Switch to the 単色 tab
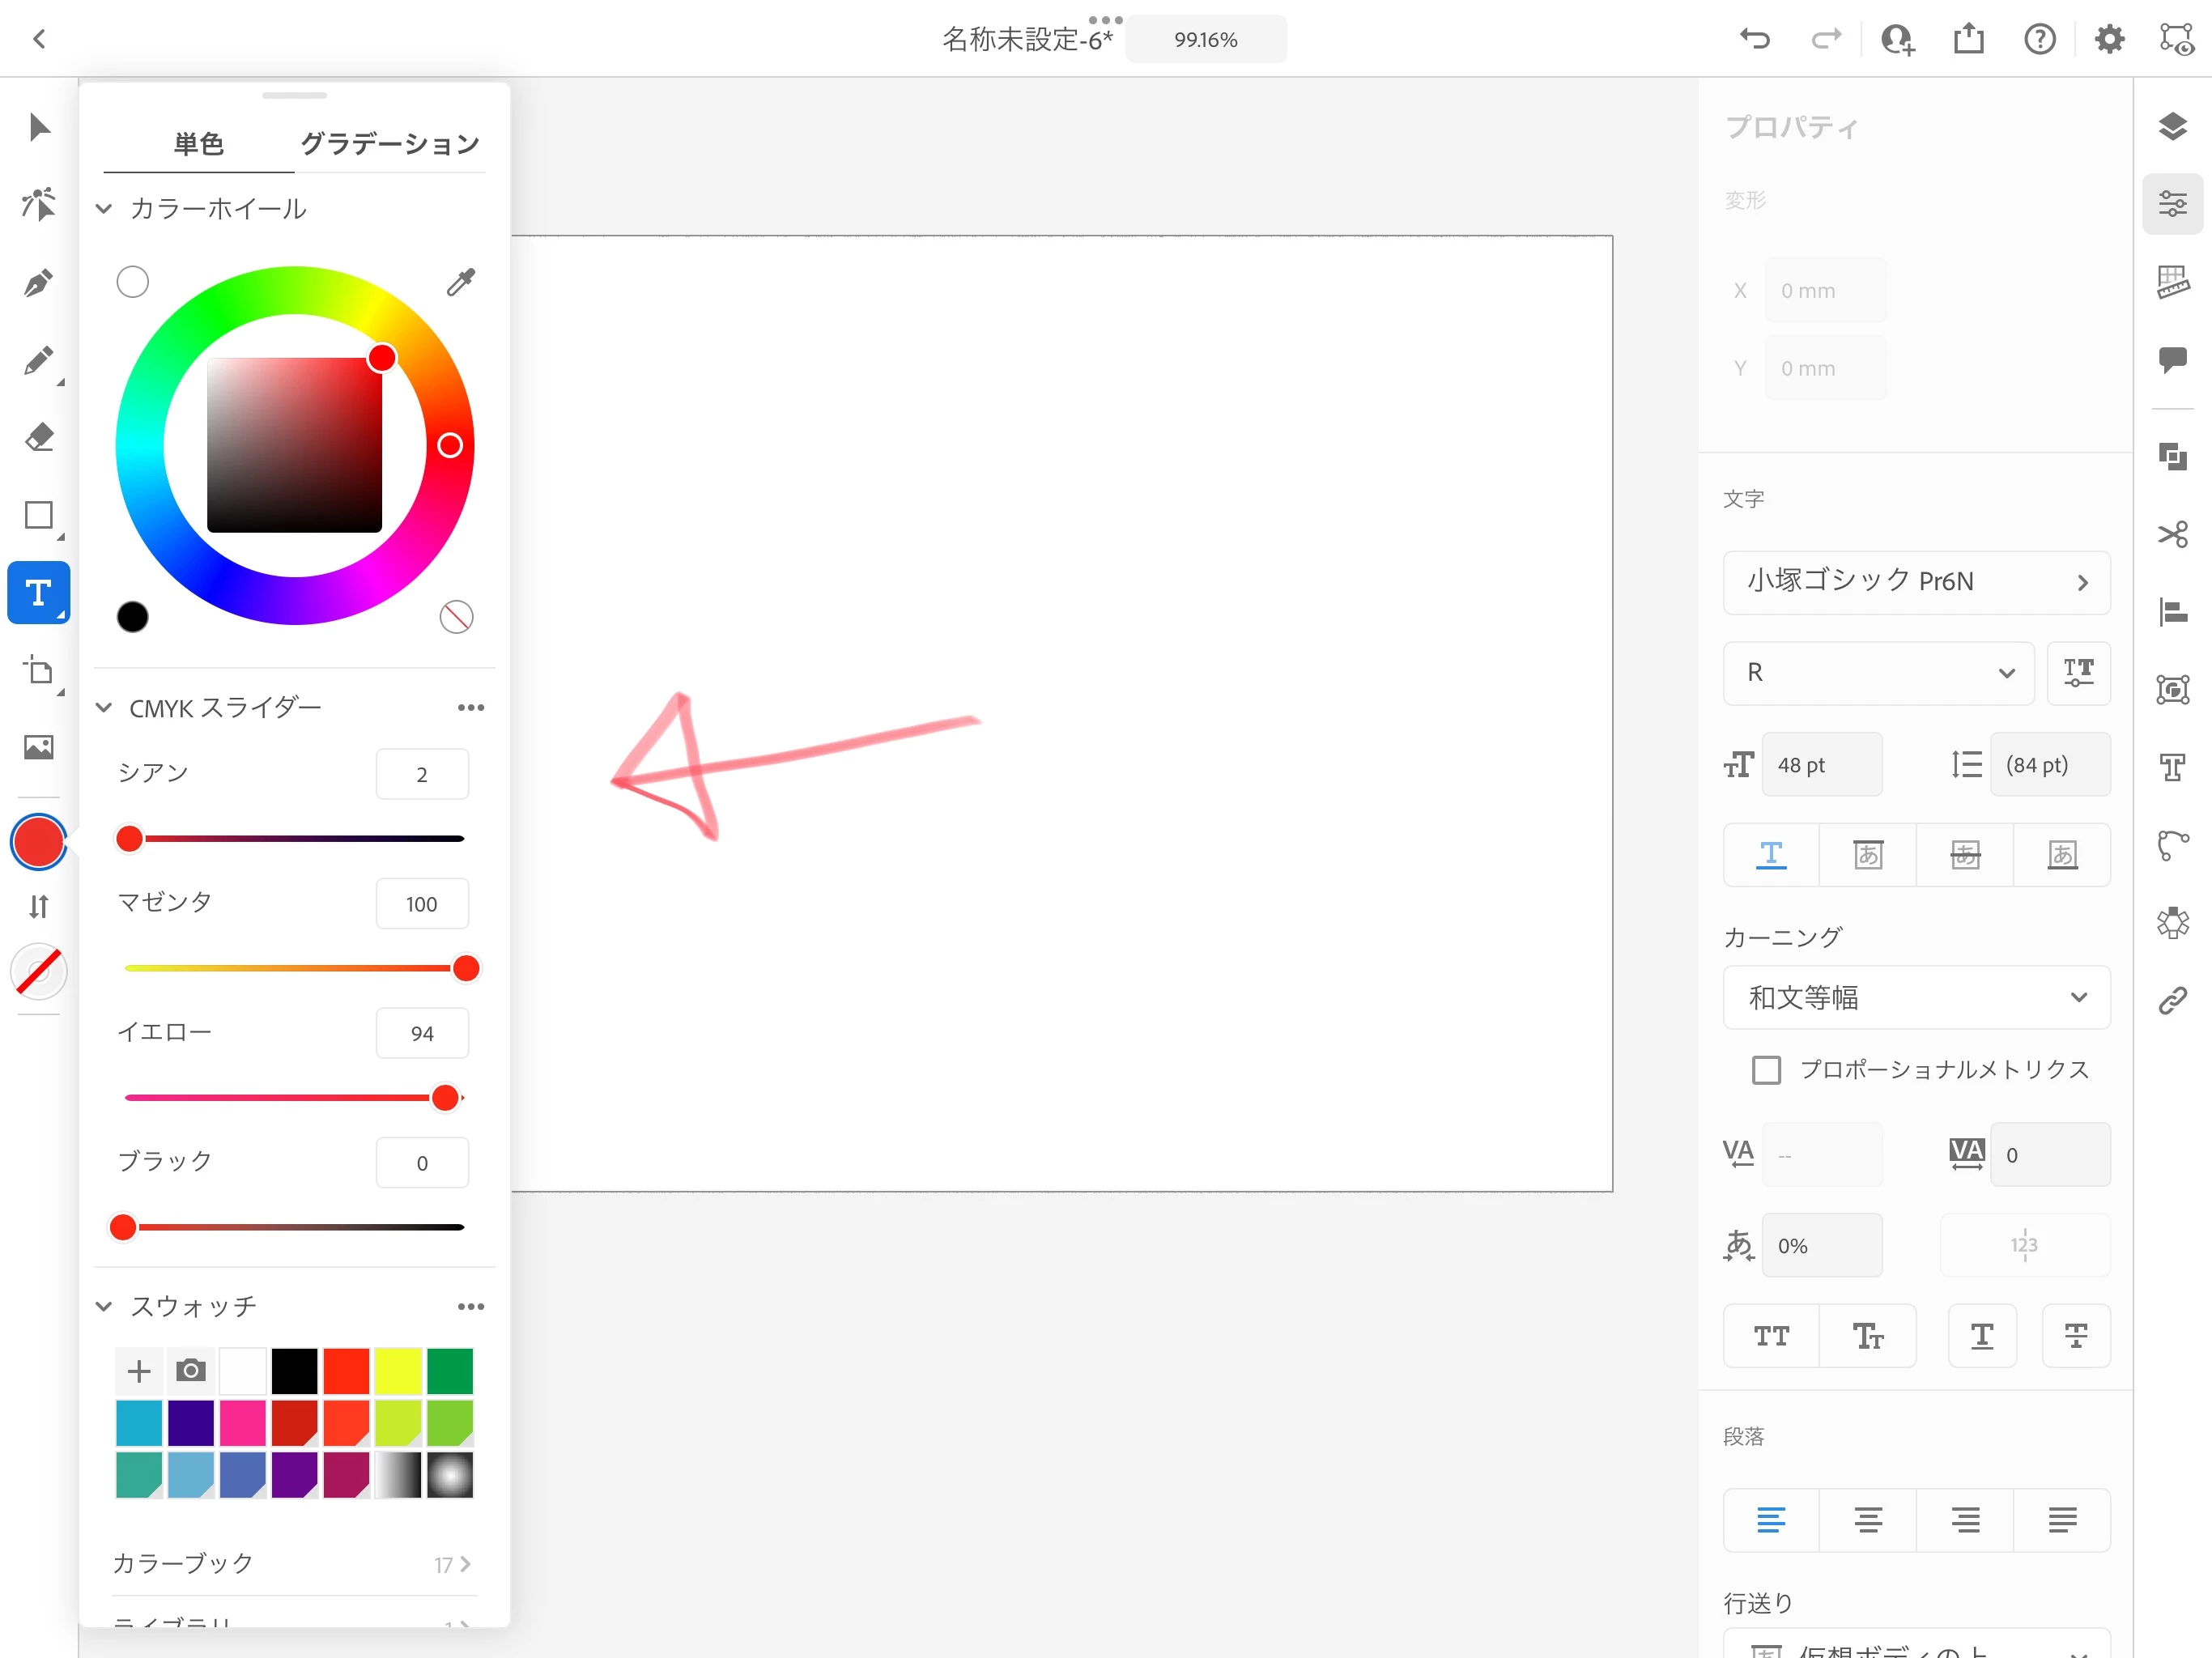The image size is (2212, 1658). [x=198, y=144]
